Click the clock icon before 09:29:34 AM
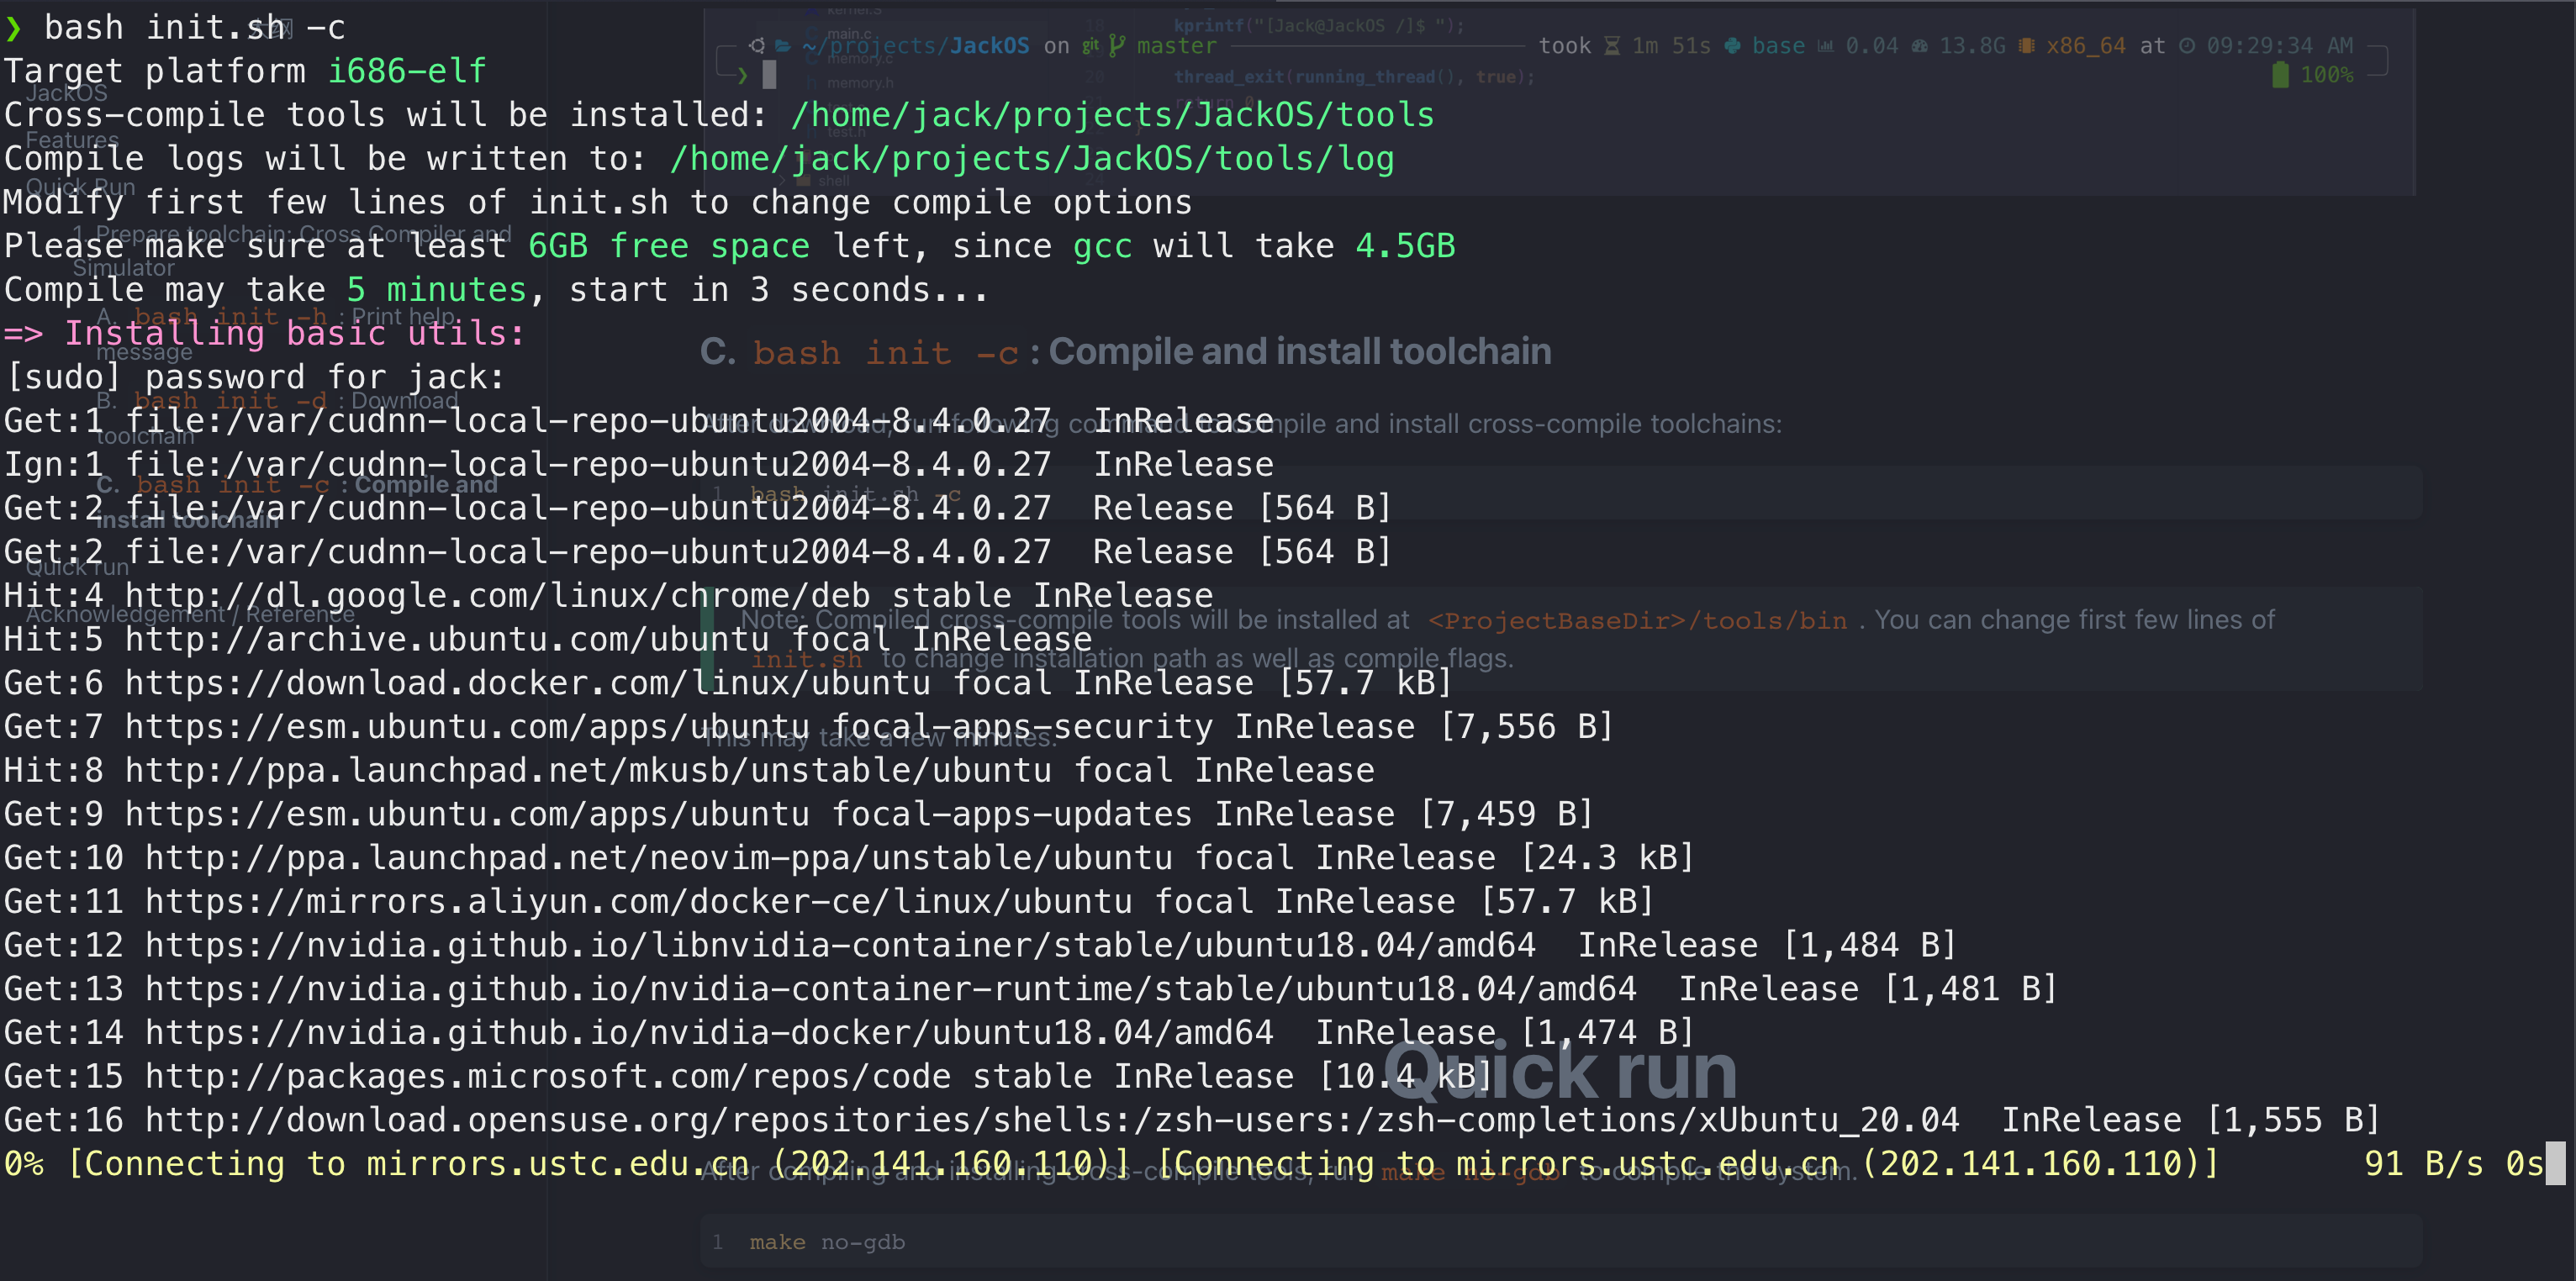This screenshot has height=1281, width=2576. coord(2187,46)
